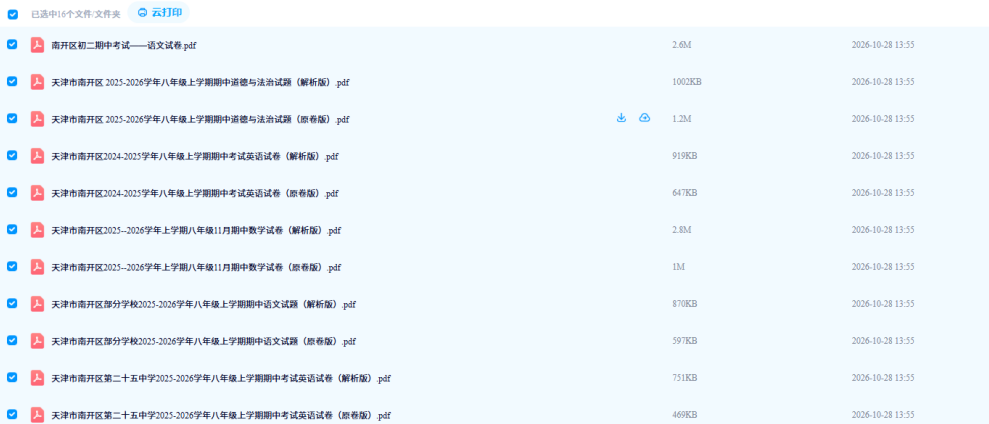Toggle the select-all checkbox at top
The image size is (989, 424).
point(13,14)
